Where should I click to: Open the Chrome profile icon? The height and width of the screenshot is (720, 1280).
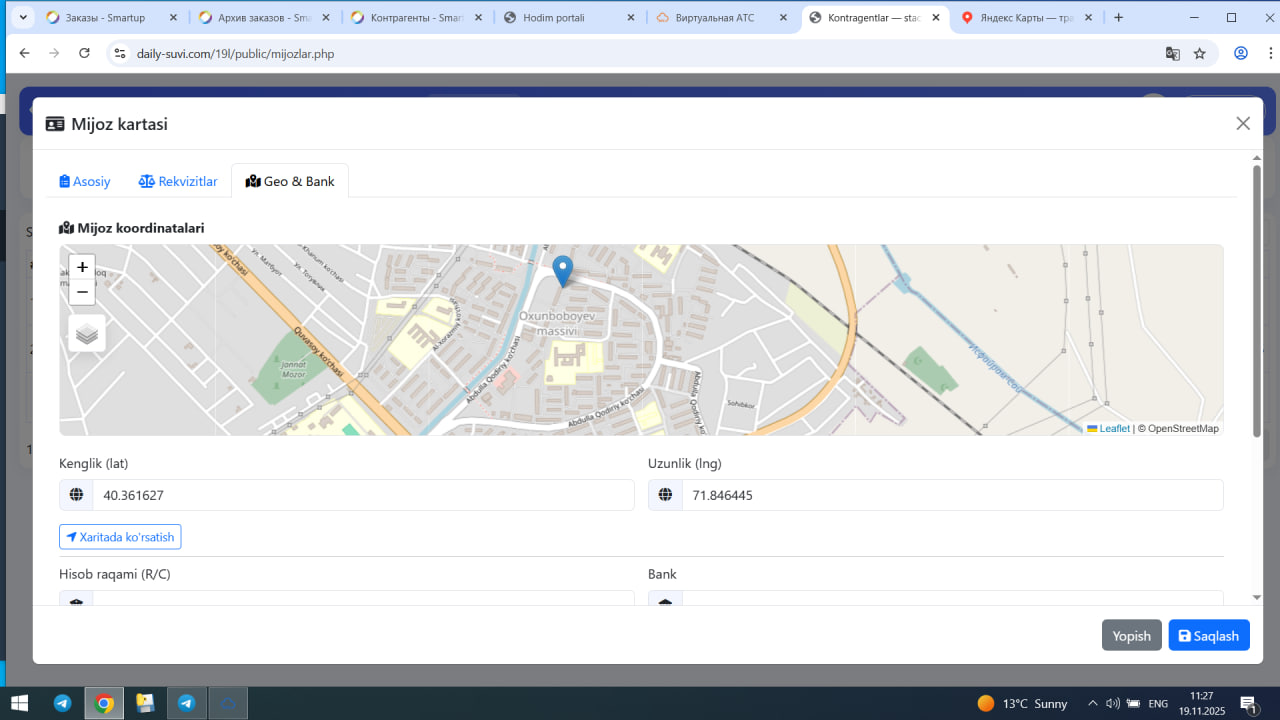click(x=1241, y=53)
